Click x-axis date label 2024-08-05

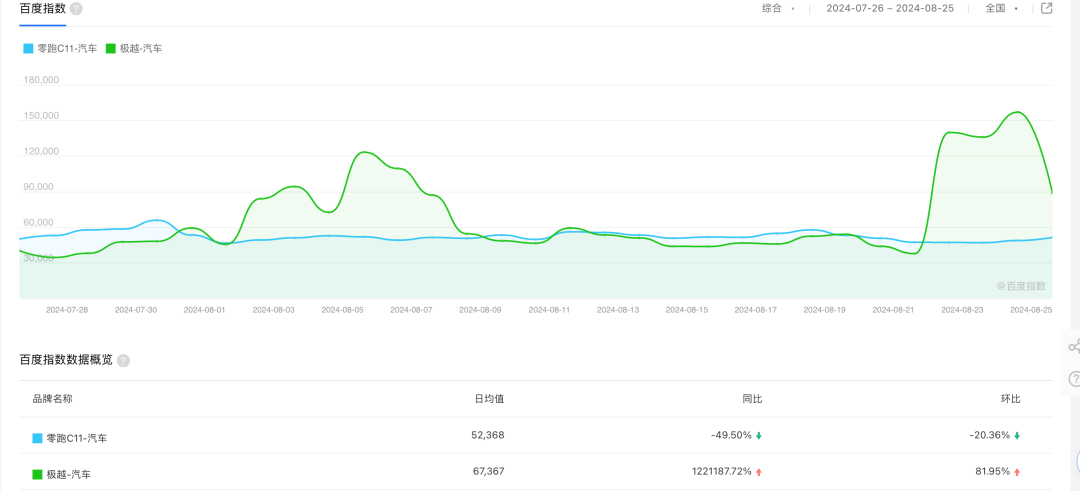click(x=342, y=310)
